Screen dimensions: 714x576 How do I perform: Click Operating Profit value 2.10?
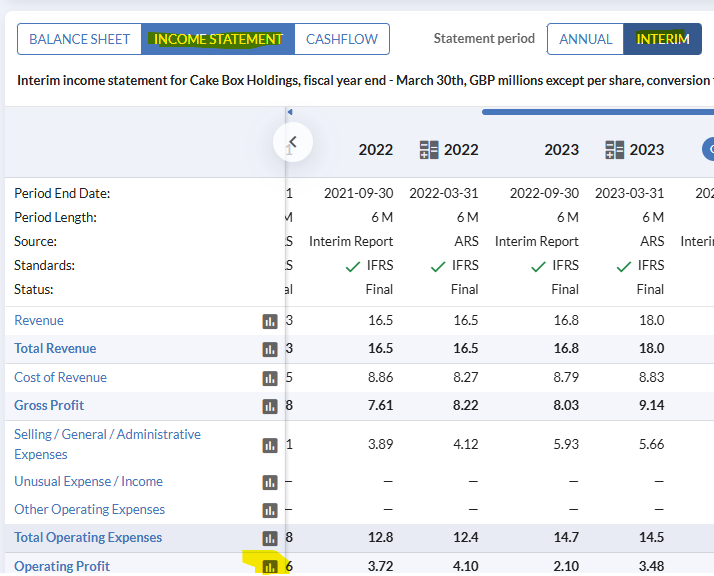(x=566, y=566)
